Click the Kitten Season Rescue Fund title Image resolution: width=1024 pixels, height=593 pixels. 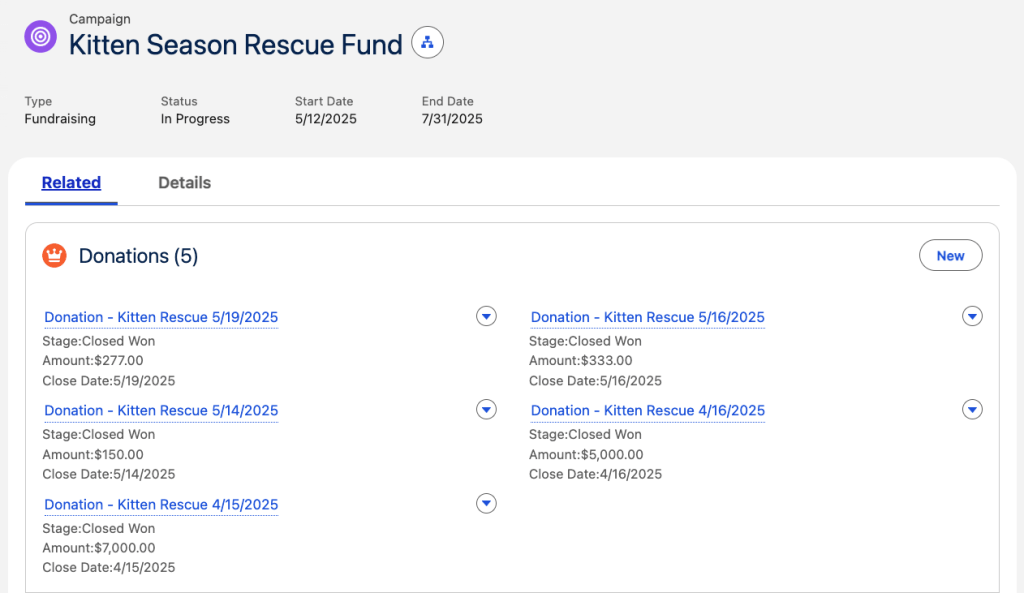coord(235,44)
